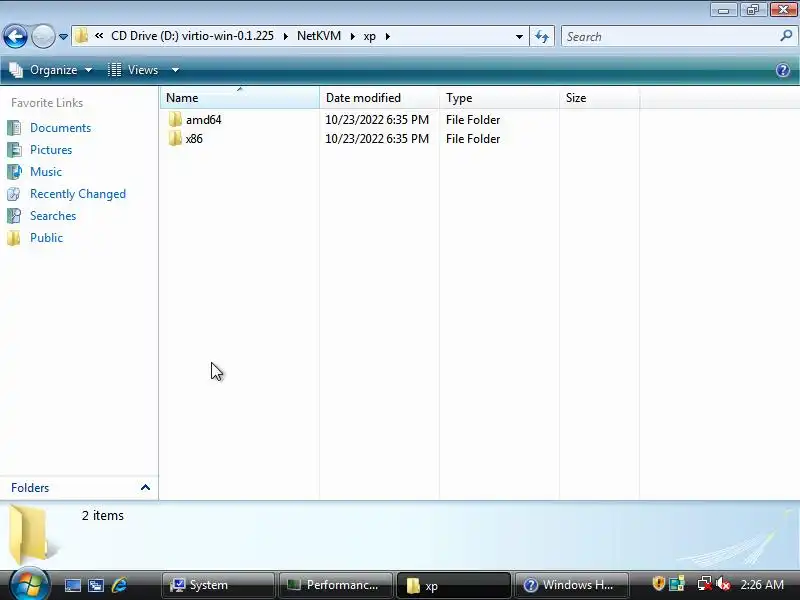This screenshot has width=800, height=600.
Task: Click the disabled Forward arrow button
Action: point(43,36)
